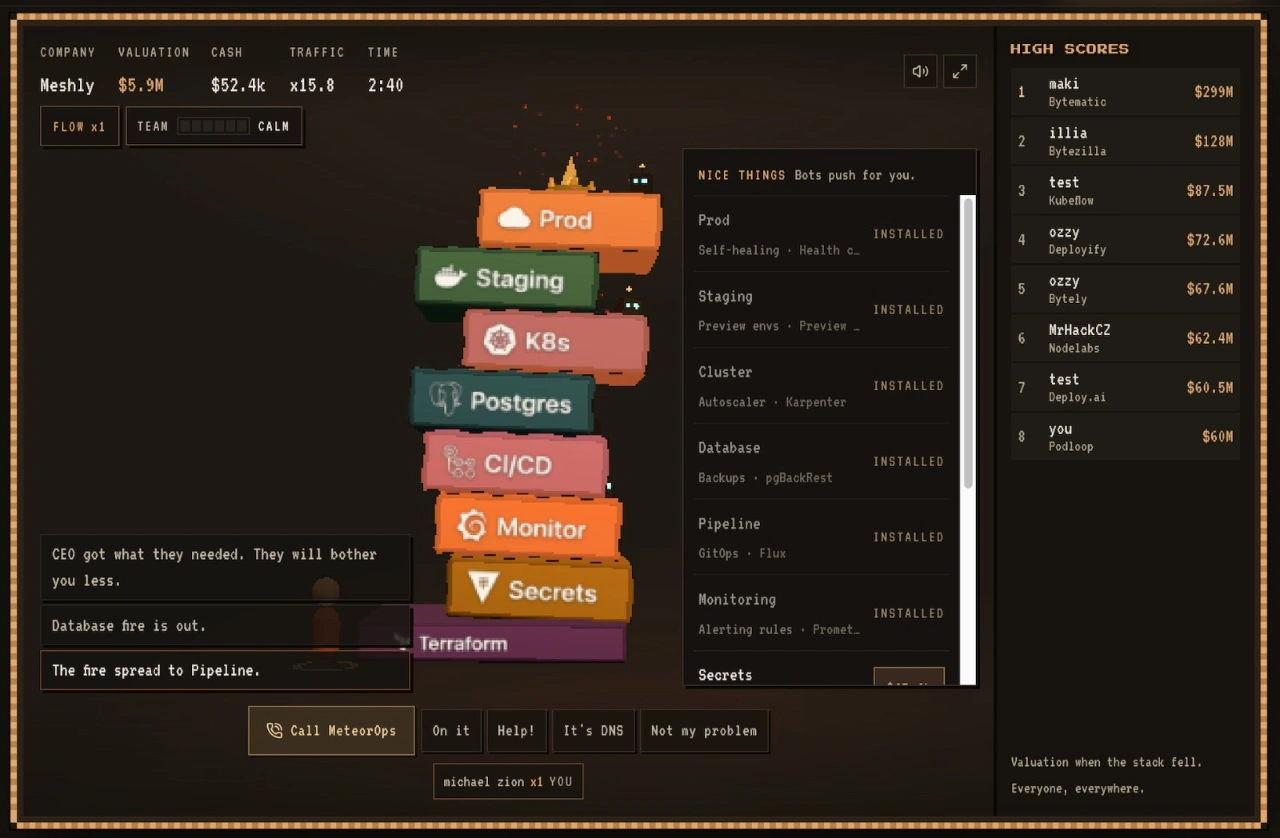The height and width of the screenshot is (838, 1280).
Task: Click the TEAM CALM meter
Action: (x=214, y=127)
